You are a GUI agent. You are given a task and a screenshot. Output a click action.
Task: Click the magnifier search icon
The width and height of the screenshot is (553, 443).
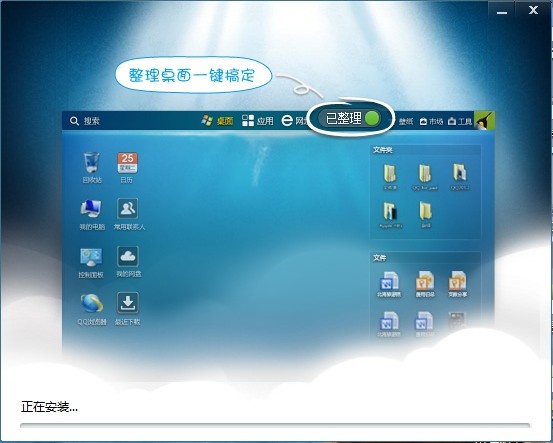click(74, 121)
